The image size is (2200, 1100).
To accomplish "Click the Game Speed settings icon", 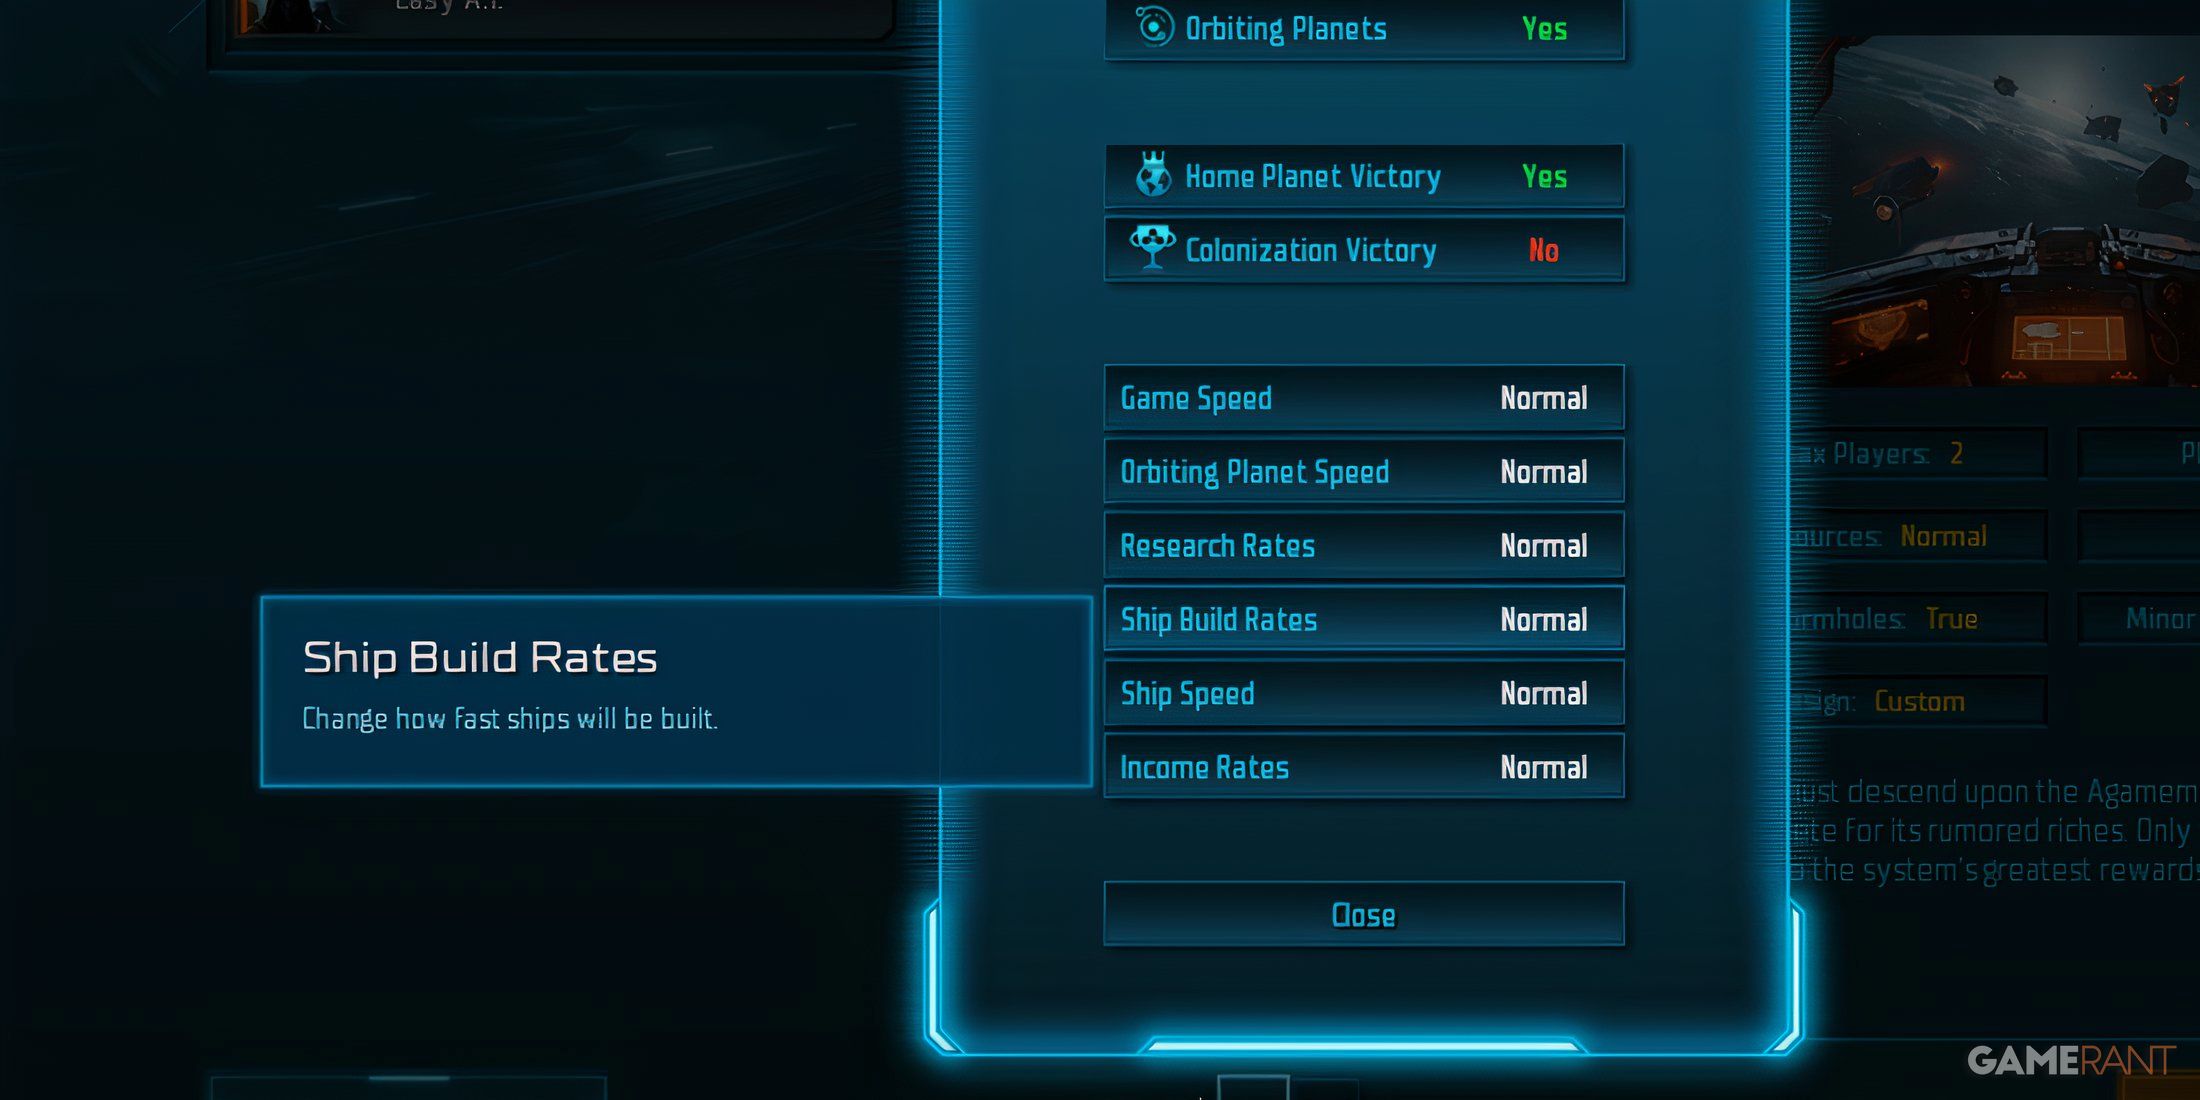I will coord(1361,397).
